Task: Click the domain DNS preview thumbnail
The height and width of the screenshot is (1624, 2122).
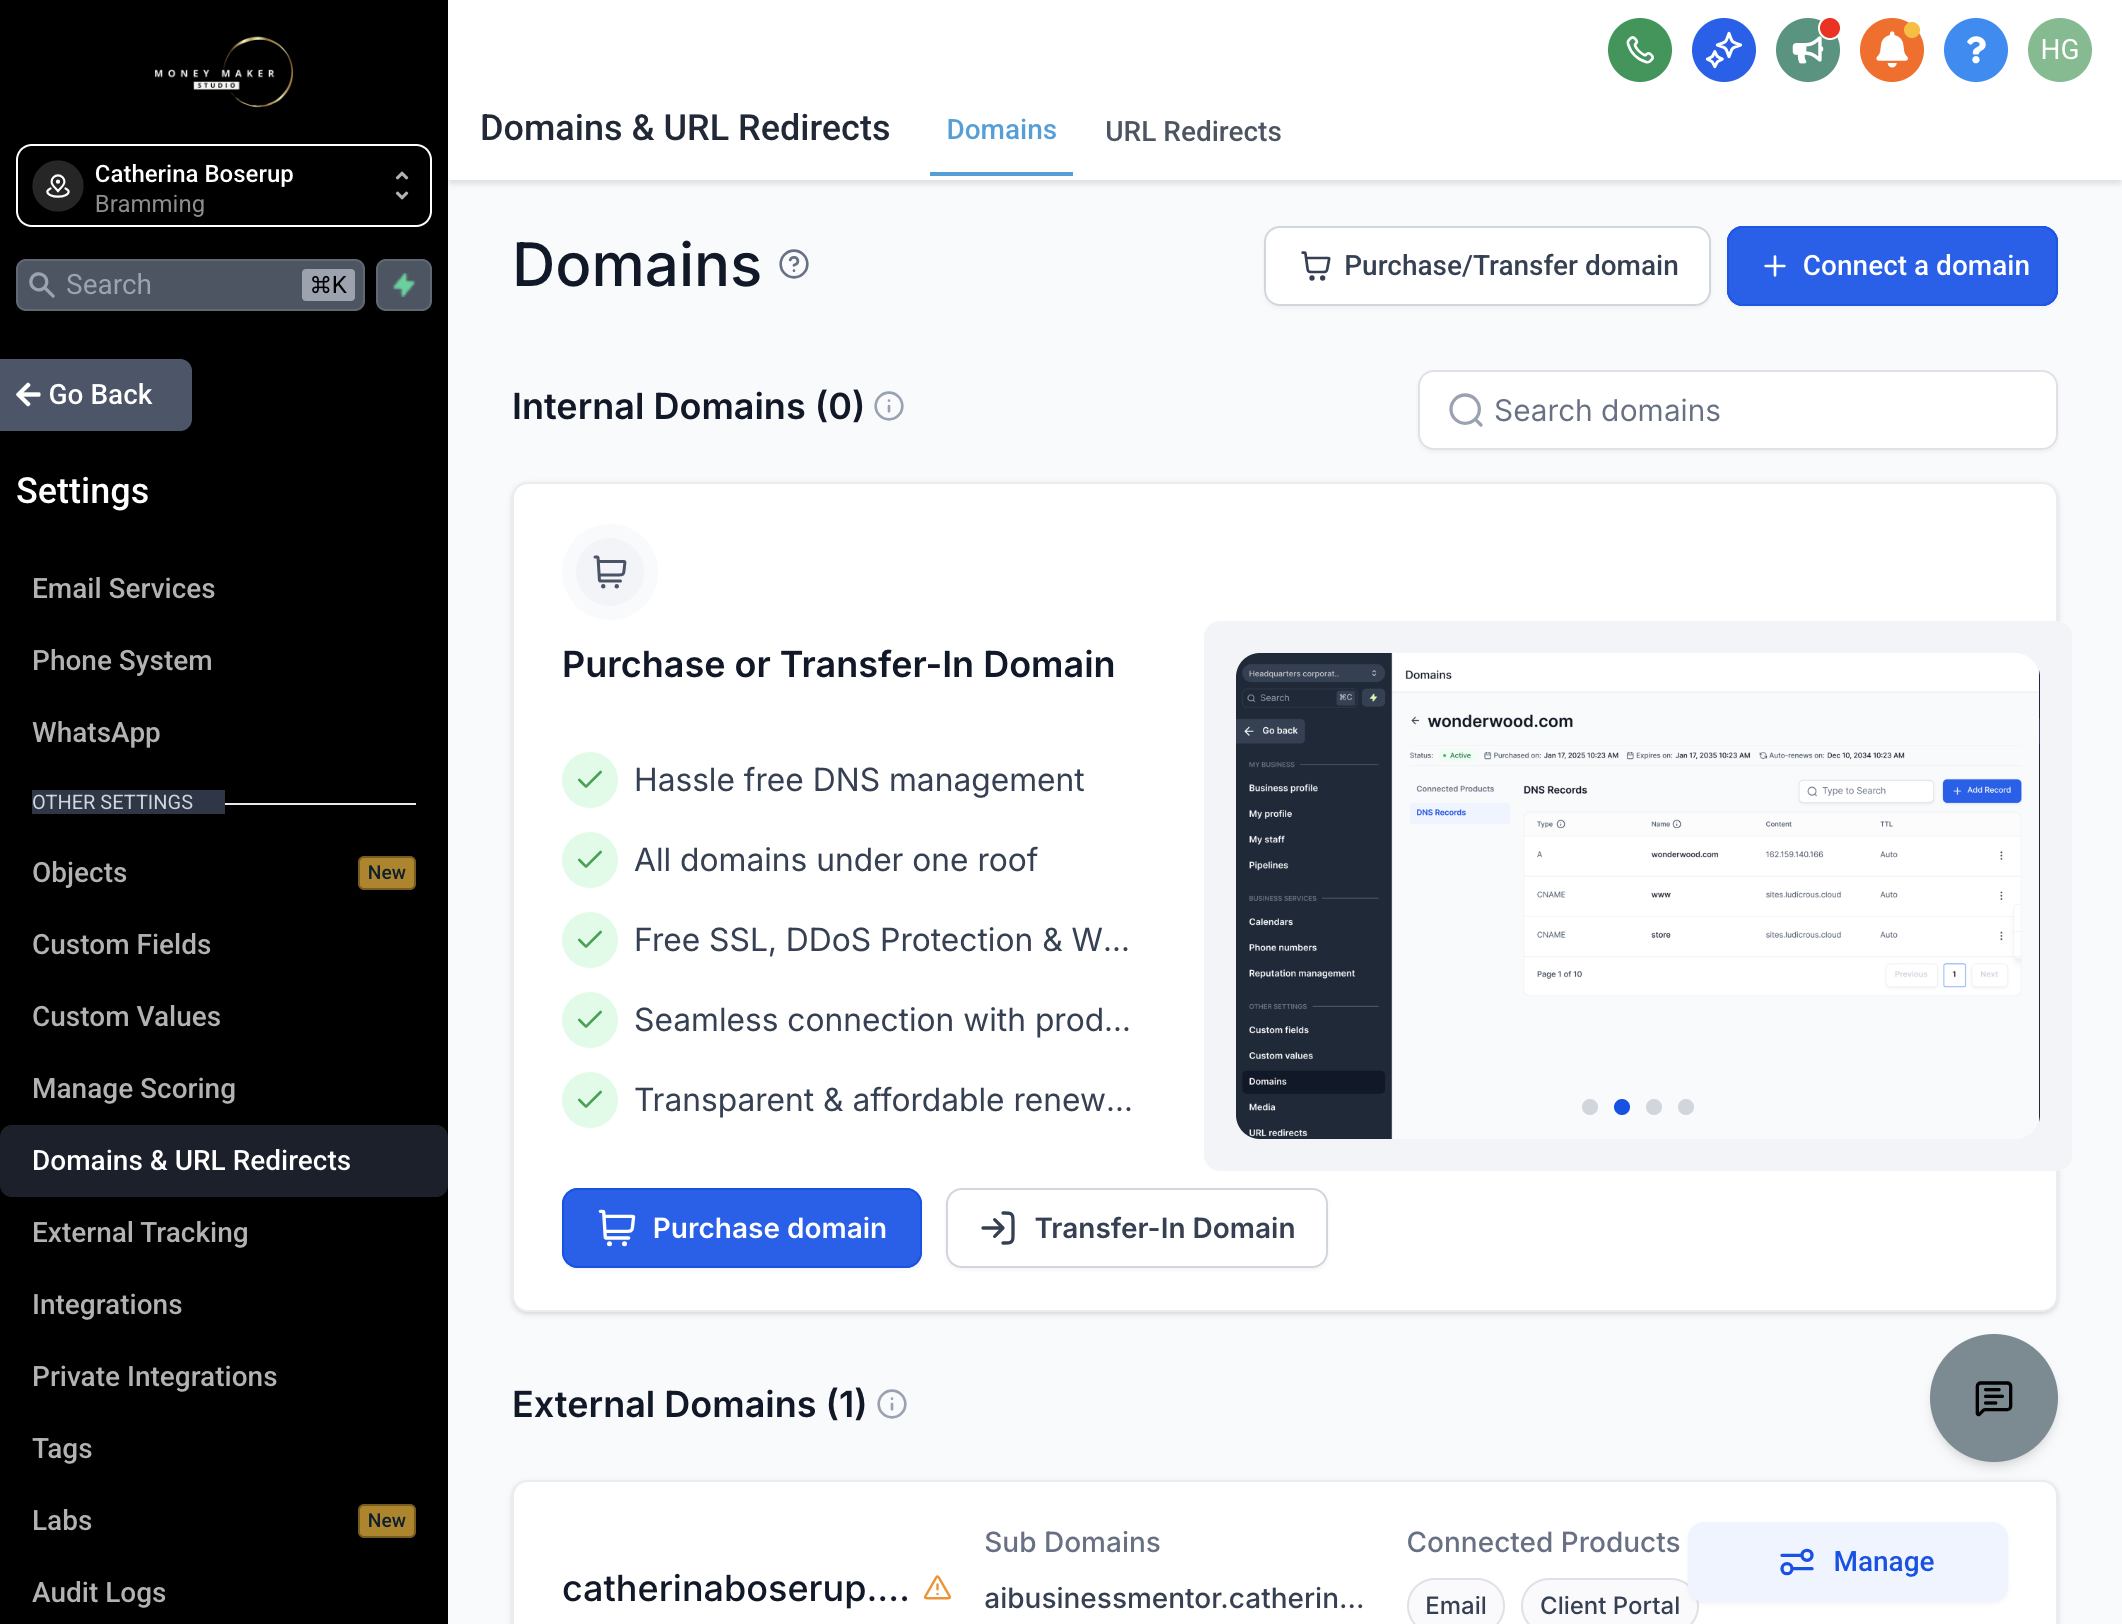Action: pyautogui.click(x=1637, y=895)
